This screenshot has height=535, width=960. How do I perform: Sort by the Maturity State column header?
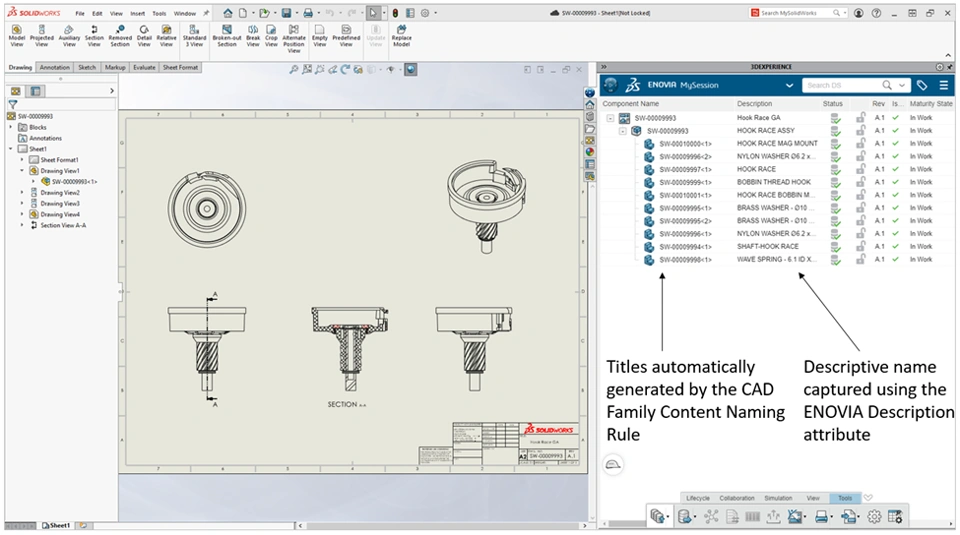coord(930,103)
